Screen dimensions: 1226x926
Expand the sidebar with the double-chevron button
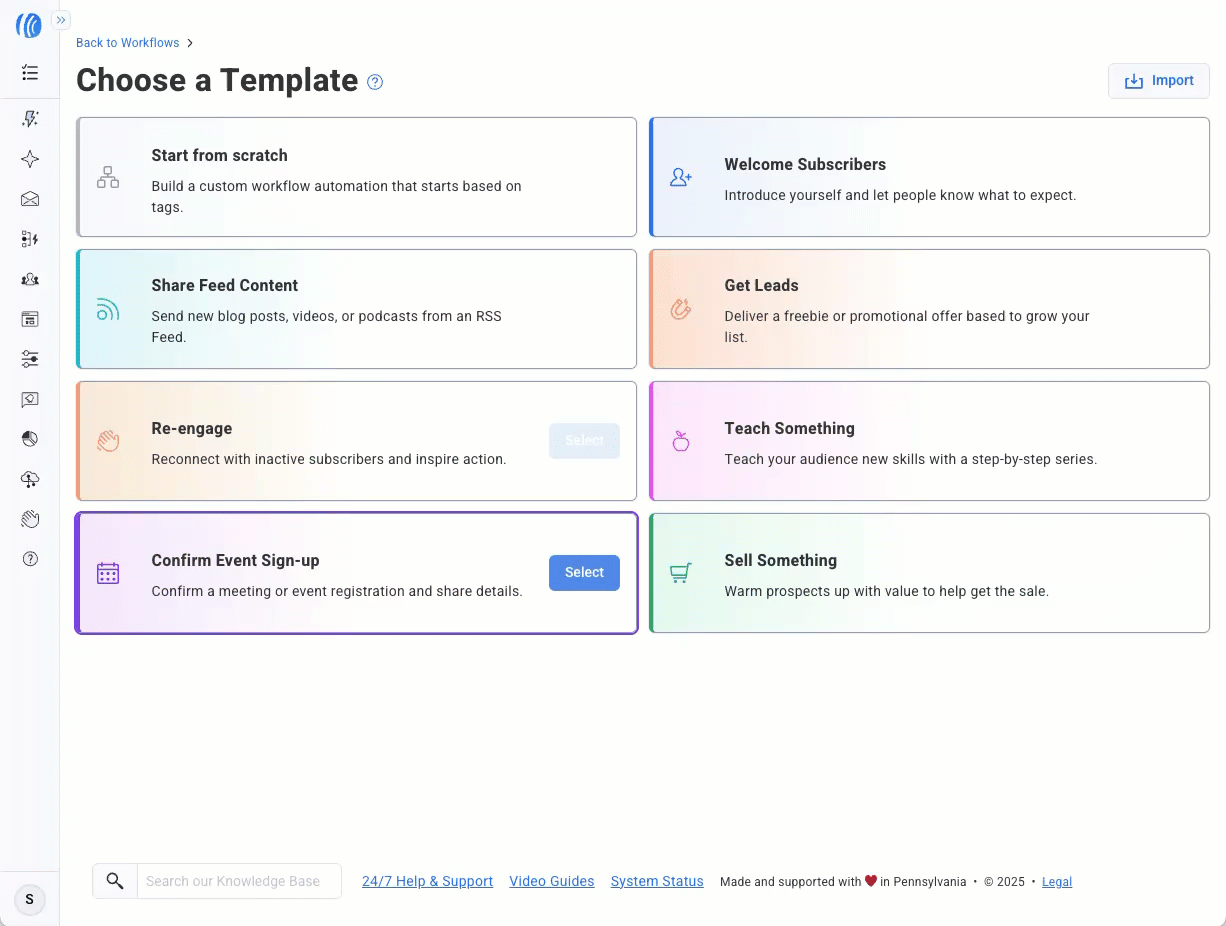(61, 20)
